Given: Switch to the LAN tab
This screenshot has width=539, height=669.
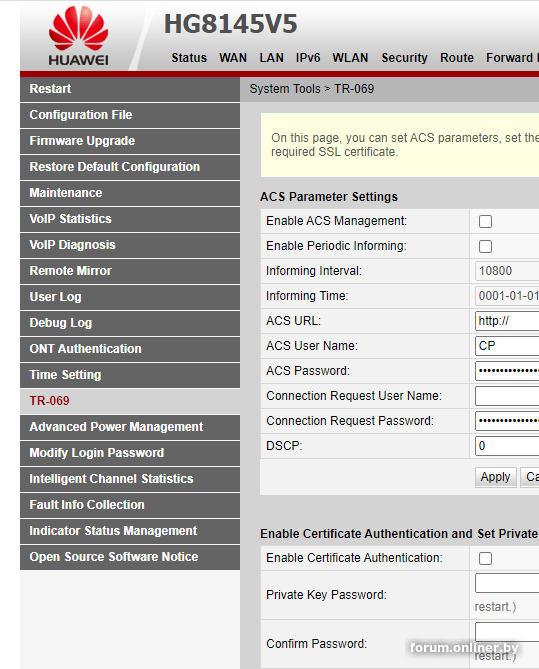Looking at the screenshot, I should [x=271, y=58].
